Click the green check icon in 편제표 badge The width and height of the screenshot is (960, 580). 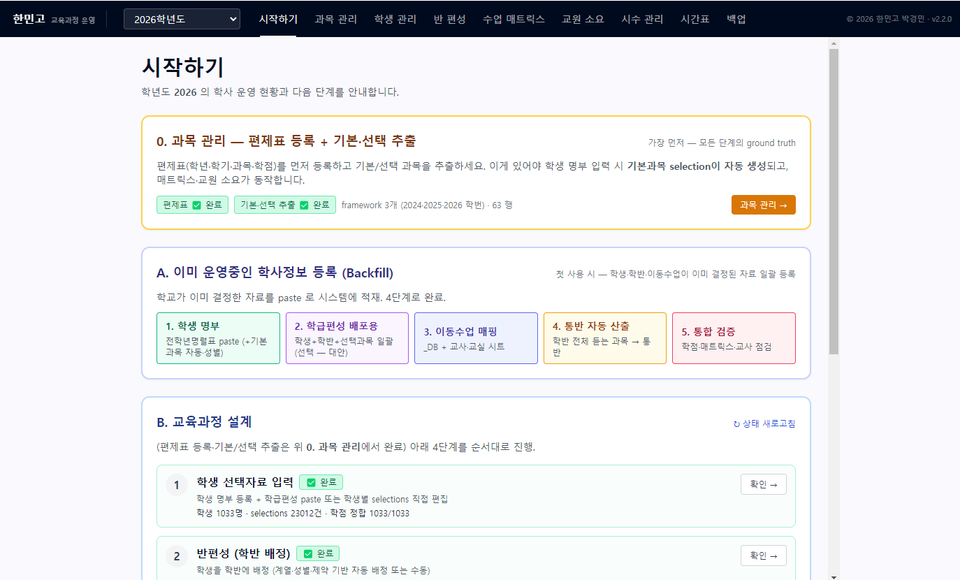pyautogui.click(x=197, y=205)
